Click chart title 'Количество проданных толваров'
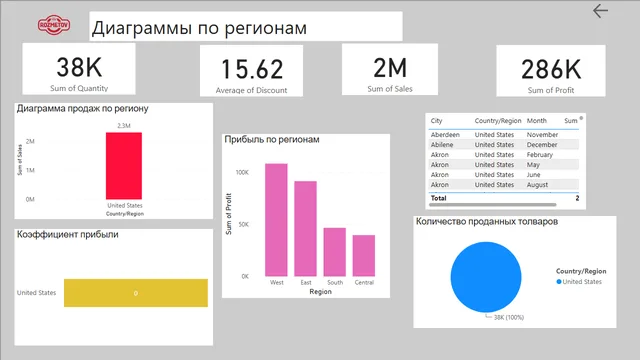Image resolution: width=640 pixels, height=360 pixels. click(x=487, y=222)
